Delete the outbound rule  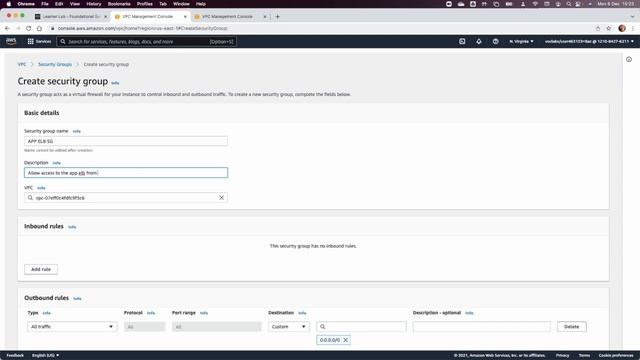pos(571,327)
